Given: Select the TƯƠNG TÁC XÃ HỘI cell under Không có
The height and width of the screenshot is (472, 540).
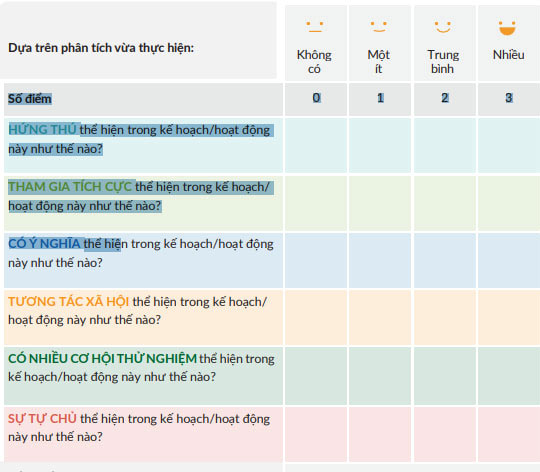Looking at the screenshot, I should [316, 317].
